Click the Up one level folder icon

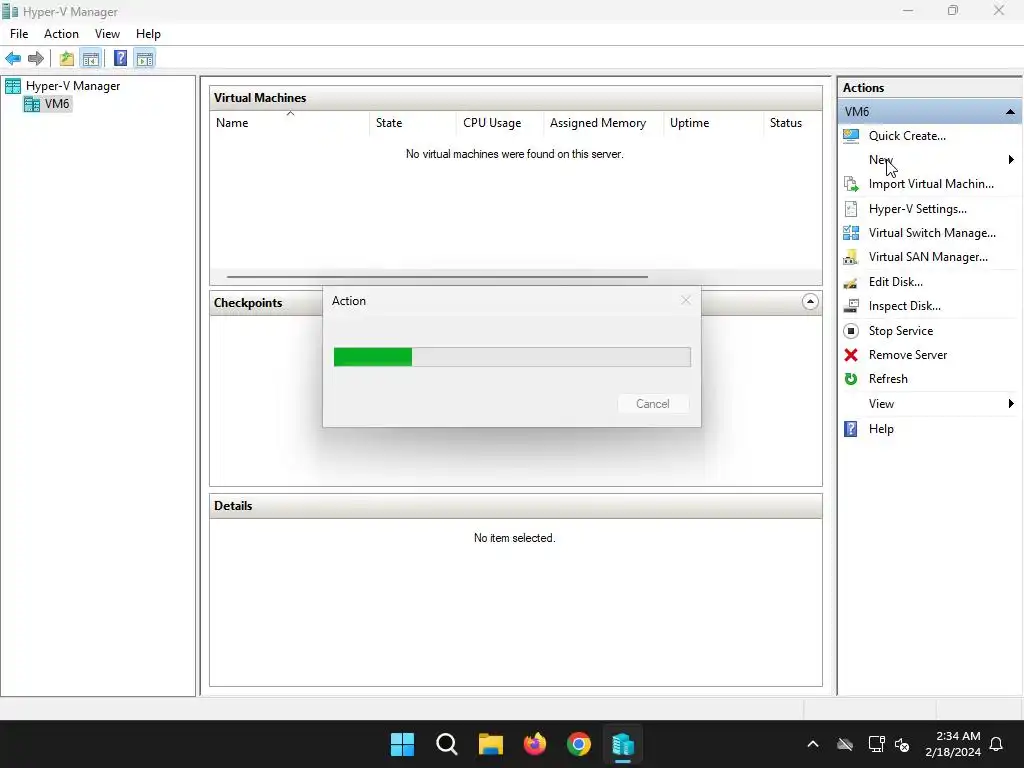click(x=66, y=59)
